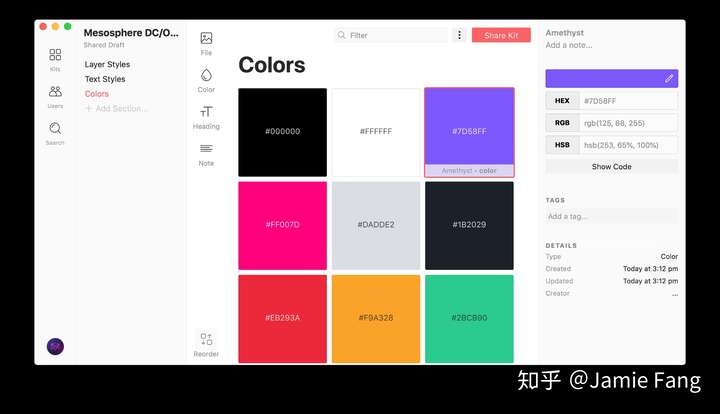Click the Filter search field
The height and width of the screenshot is (414, 720).
click(x=391, y=35)
